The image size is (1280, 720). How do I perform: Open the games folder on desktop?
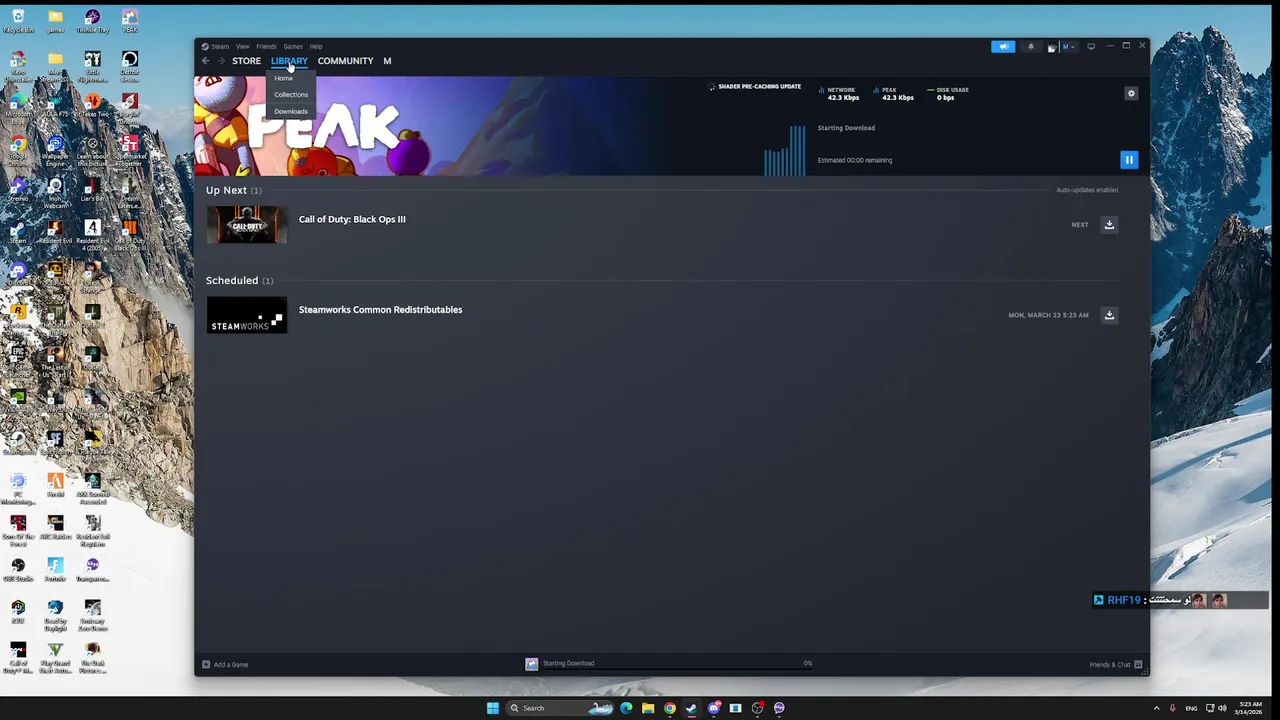tap(55, 21)
